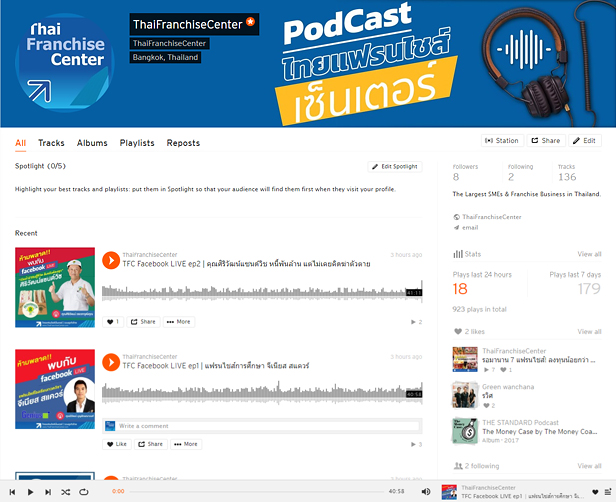Open TFC Facebook LIVE ep2 title
Viewport: 616px width, 502px height.
coord(246,264)
